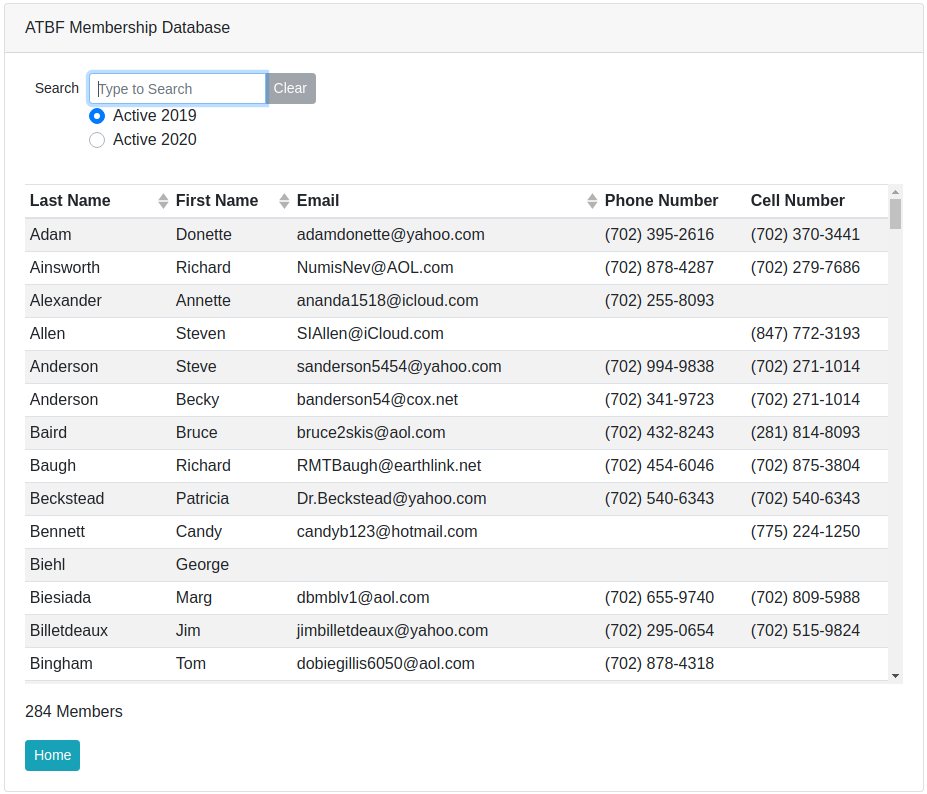Click Richard Ainsworth's phone number (702) 878-4287

point(659,268)
